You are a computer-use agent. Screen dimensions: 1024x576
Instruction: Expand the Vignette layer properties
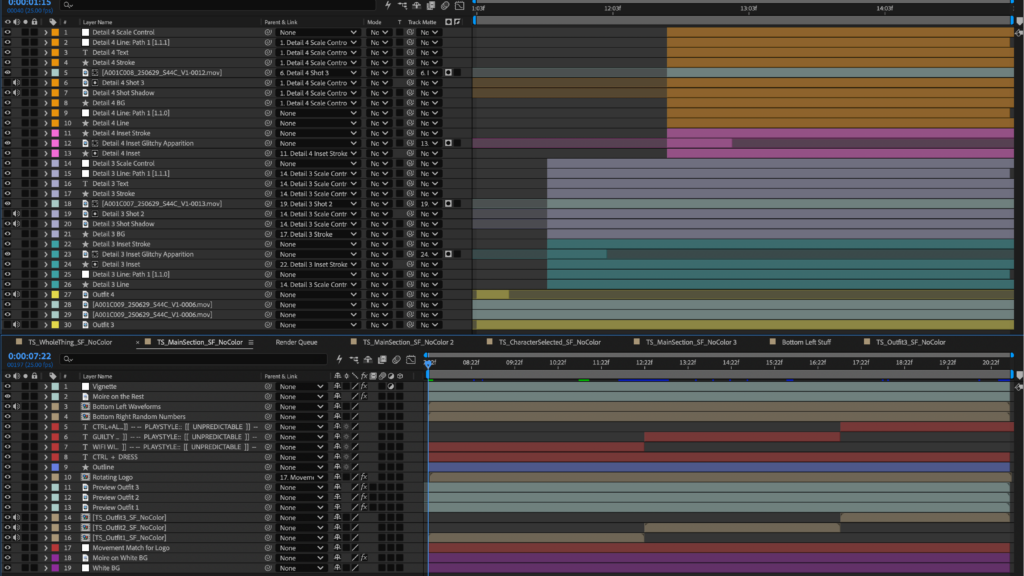click(46, 387)
